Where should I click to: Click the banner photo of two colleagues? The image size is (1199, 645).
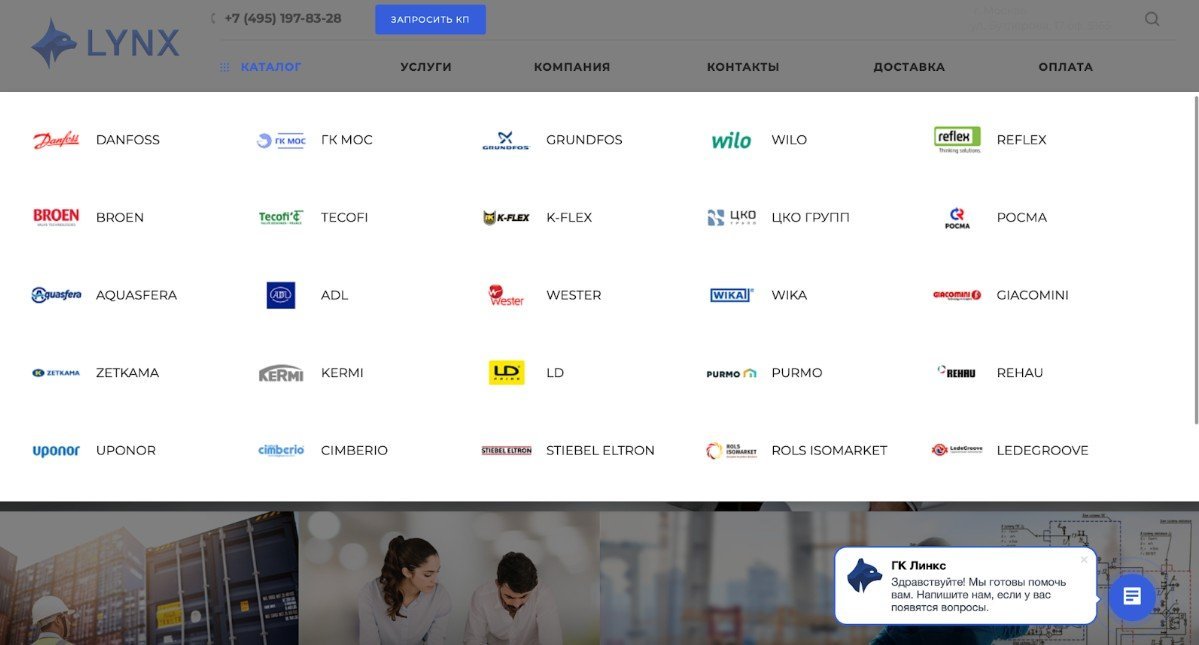pyautogui.click(x=449, y=579)
